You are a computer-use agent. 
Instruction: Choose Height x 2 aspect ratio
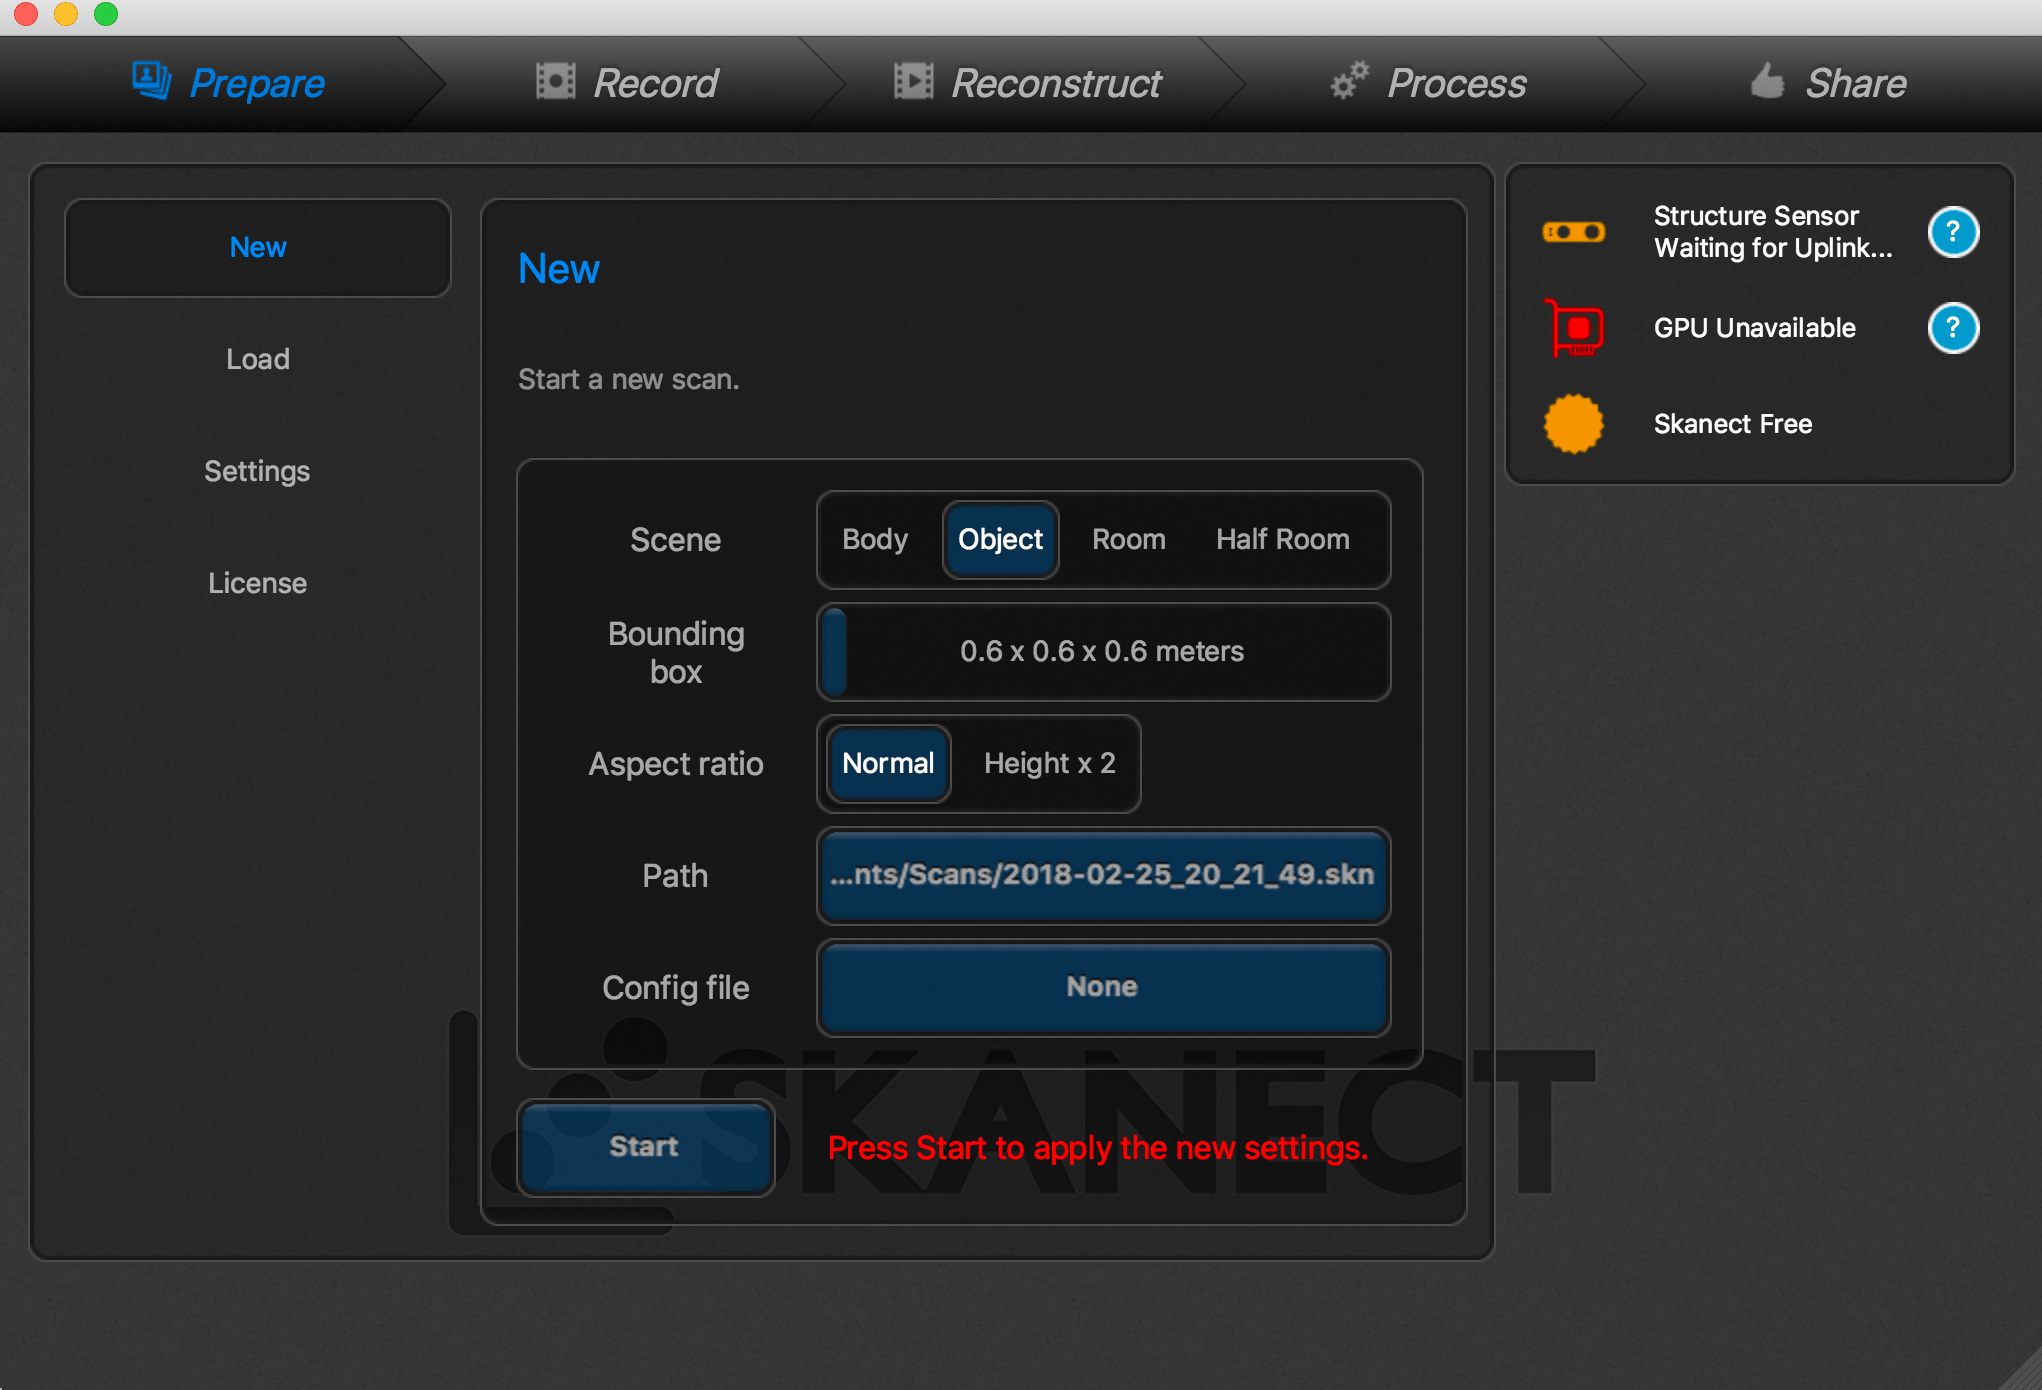click(x=1050, y=764)
